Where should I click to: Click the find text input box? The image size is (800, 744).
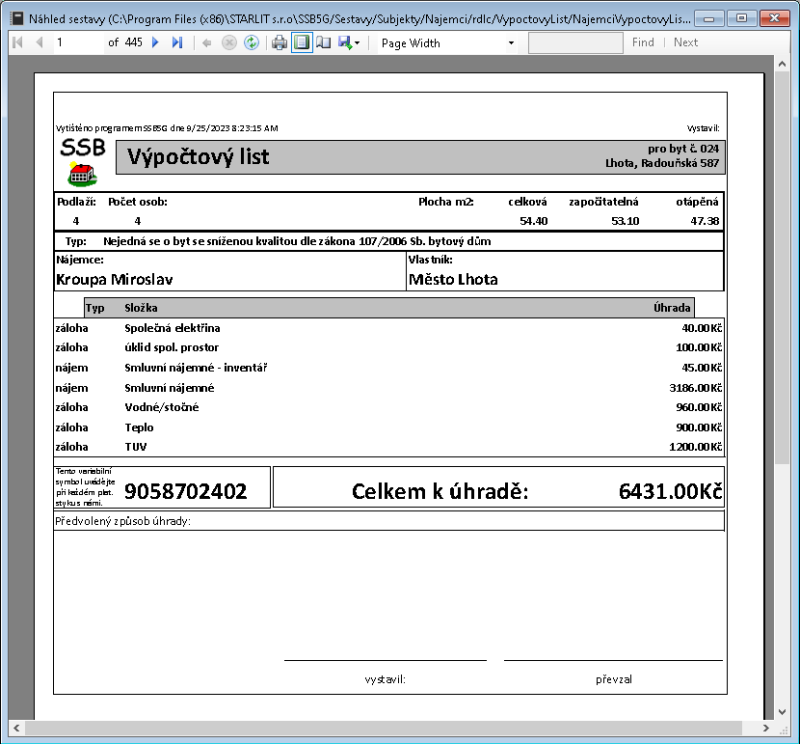(574, 43)
